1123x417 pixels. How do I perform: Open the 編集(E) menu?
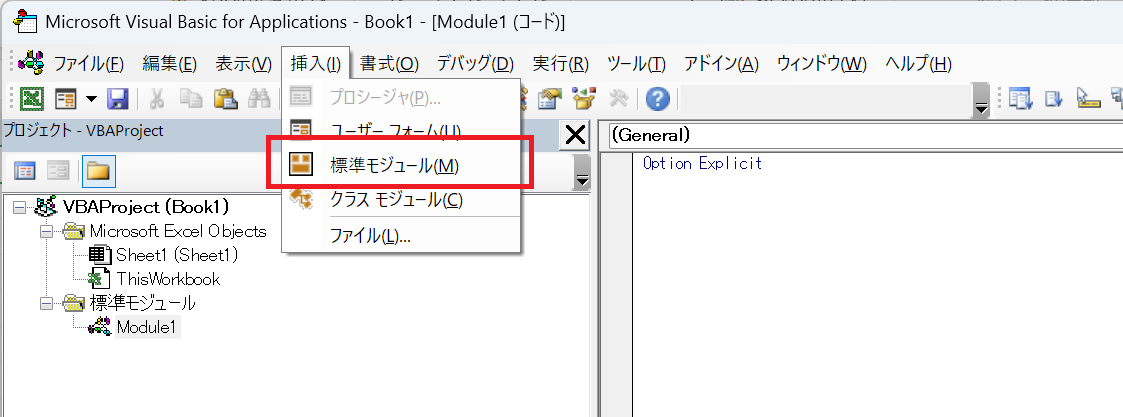coord(170,63)
